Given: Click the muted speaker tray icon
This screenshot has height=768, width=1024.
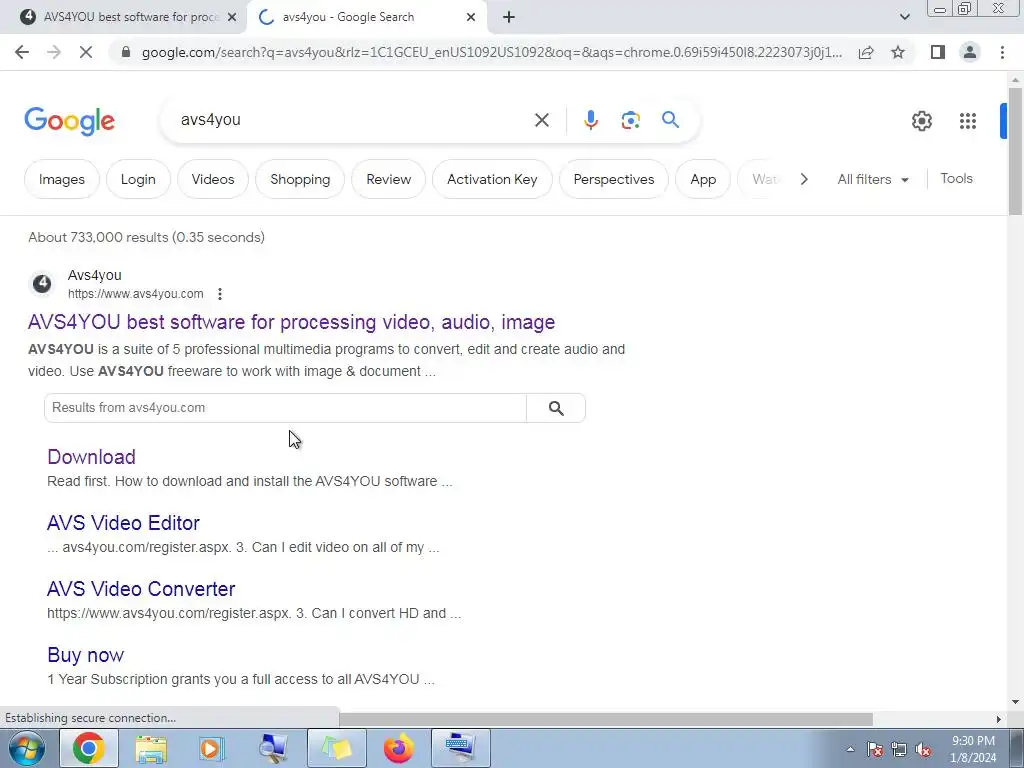Looking at the screenshot, I should tap(923, 750).
